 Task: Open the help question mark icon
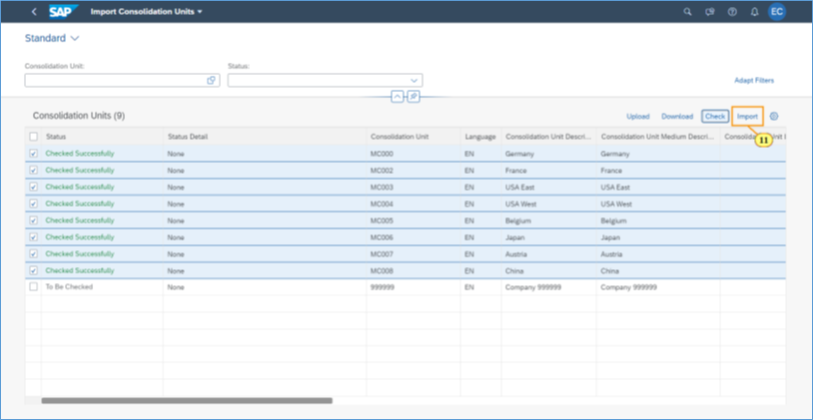732,12
